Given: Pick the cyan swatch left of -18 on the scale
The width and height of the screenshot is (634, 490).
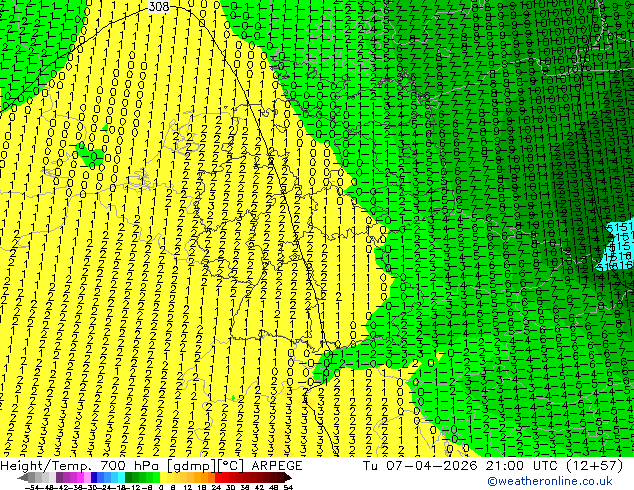Looking at the screenshot, I should [121, 477].
